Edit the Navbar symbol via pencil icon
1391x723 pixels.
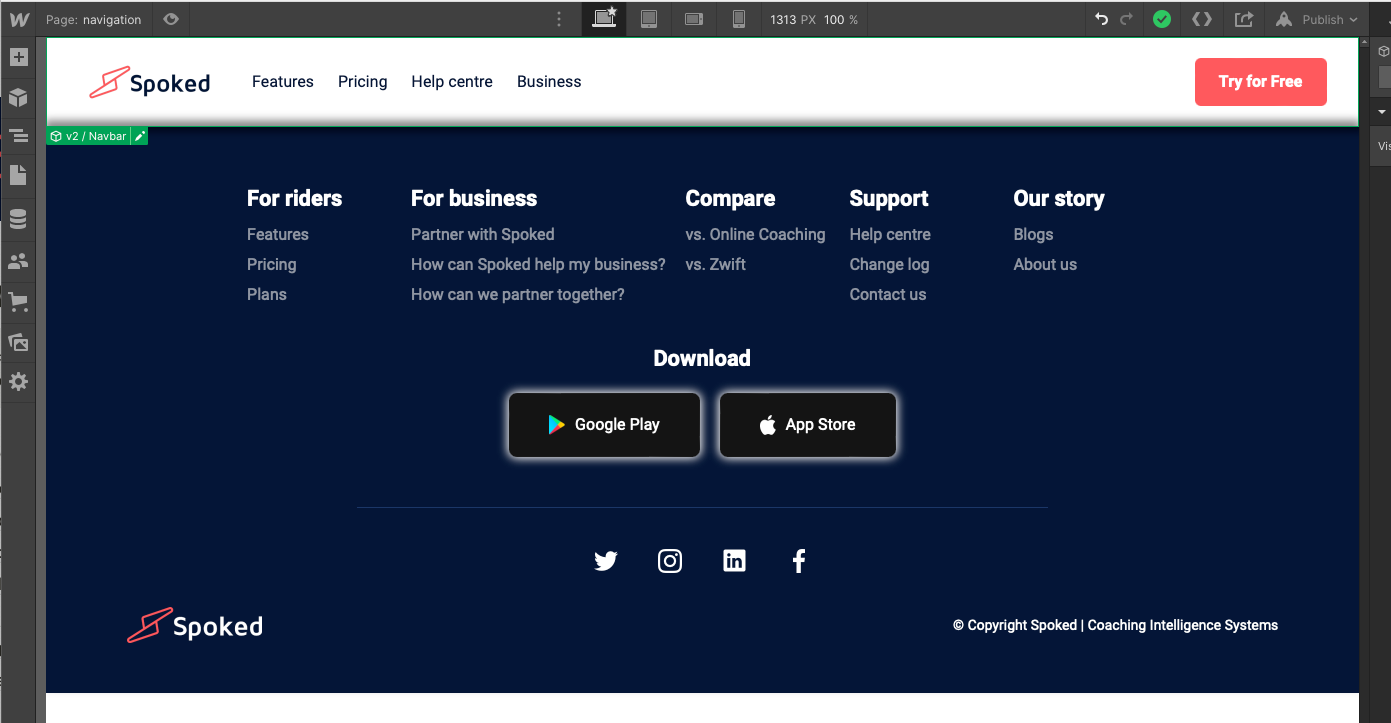tap(140, 136)
